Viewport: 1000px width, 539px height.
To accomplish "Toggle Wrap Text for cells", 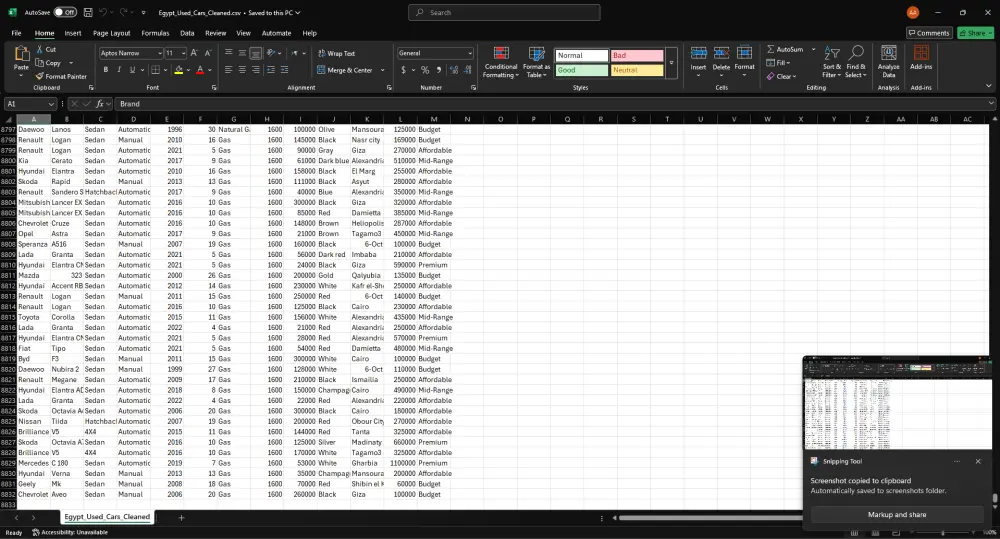I will coord(336,53).
